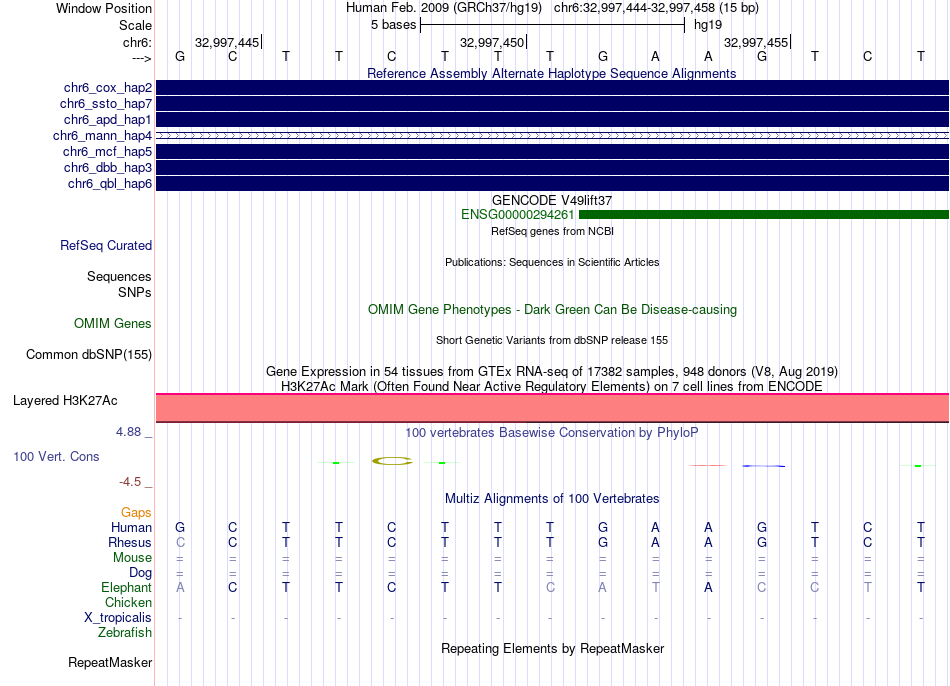Click the chr6: ruler label
Viewport: 950px width, 686px height.
click(x=137, y=42)
